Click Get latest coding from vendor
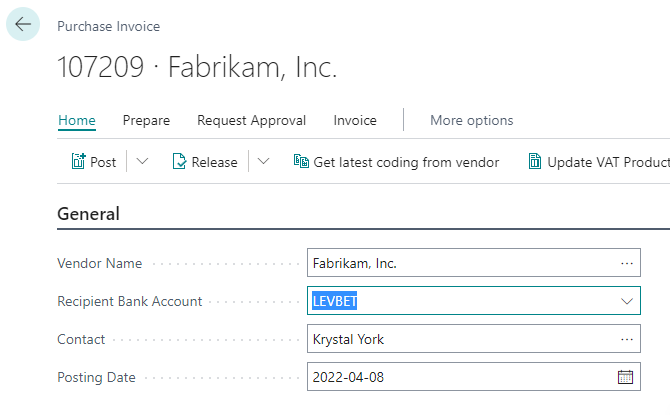The width and height of the screenshot is (670, 415). pyautogui.click(x=406, y=162)
